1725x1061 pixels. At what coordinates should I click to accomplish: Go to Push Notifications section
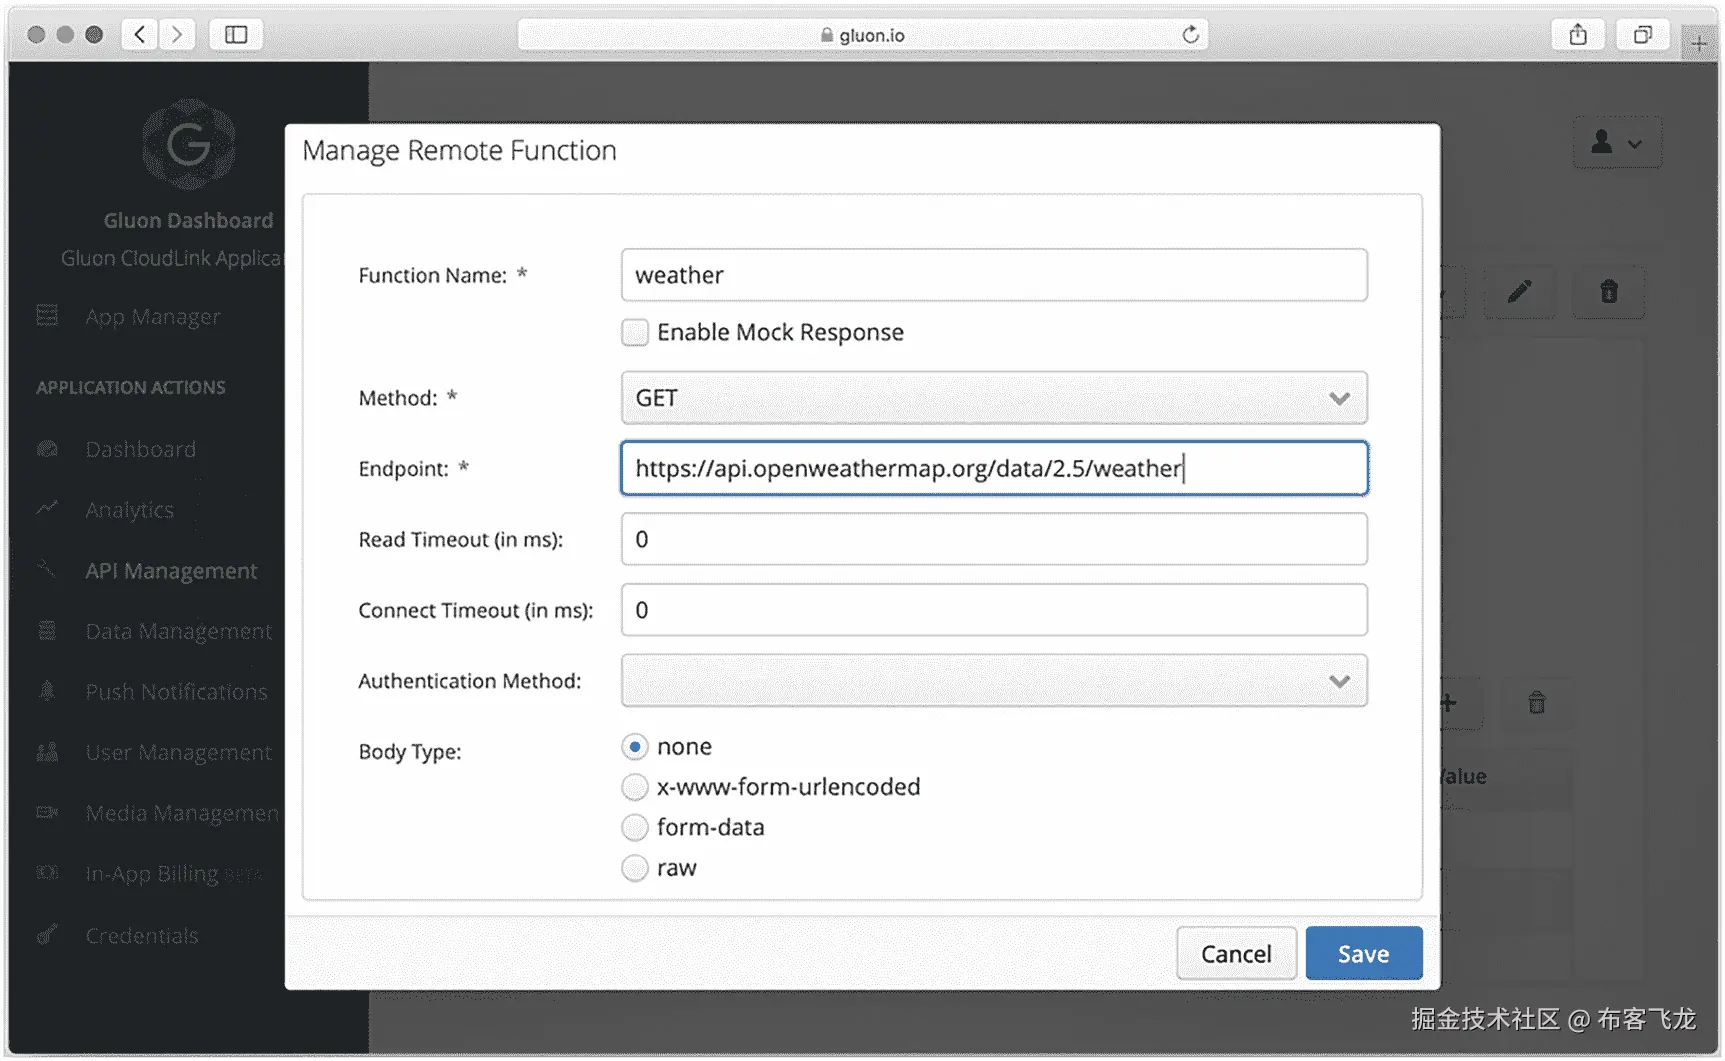point(176,692)
